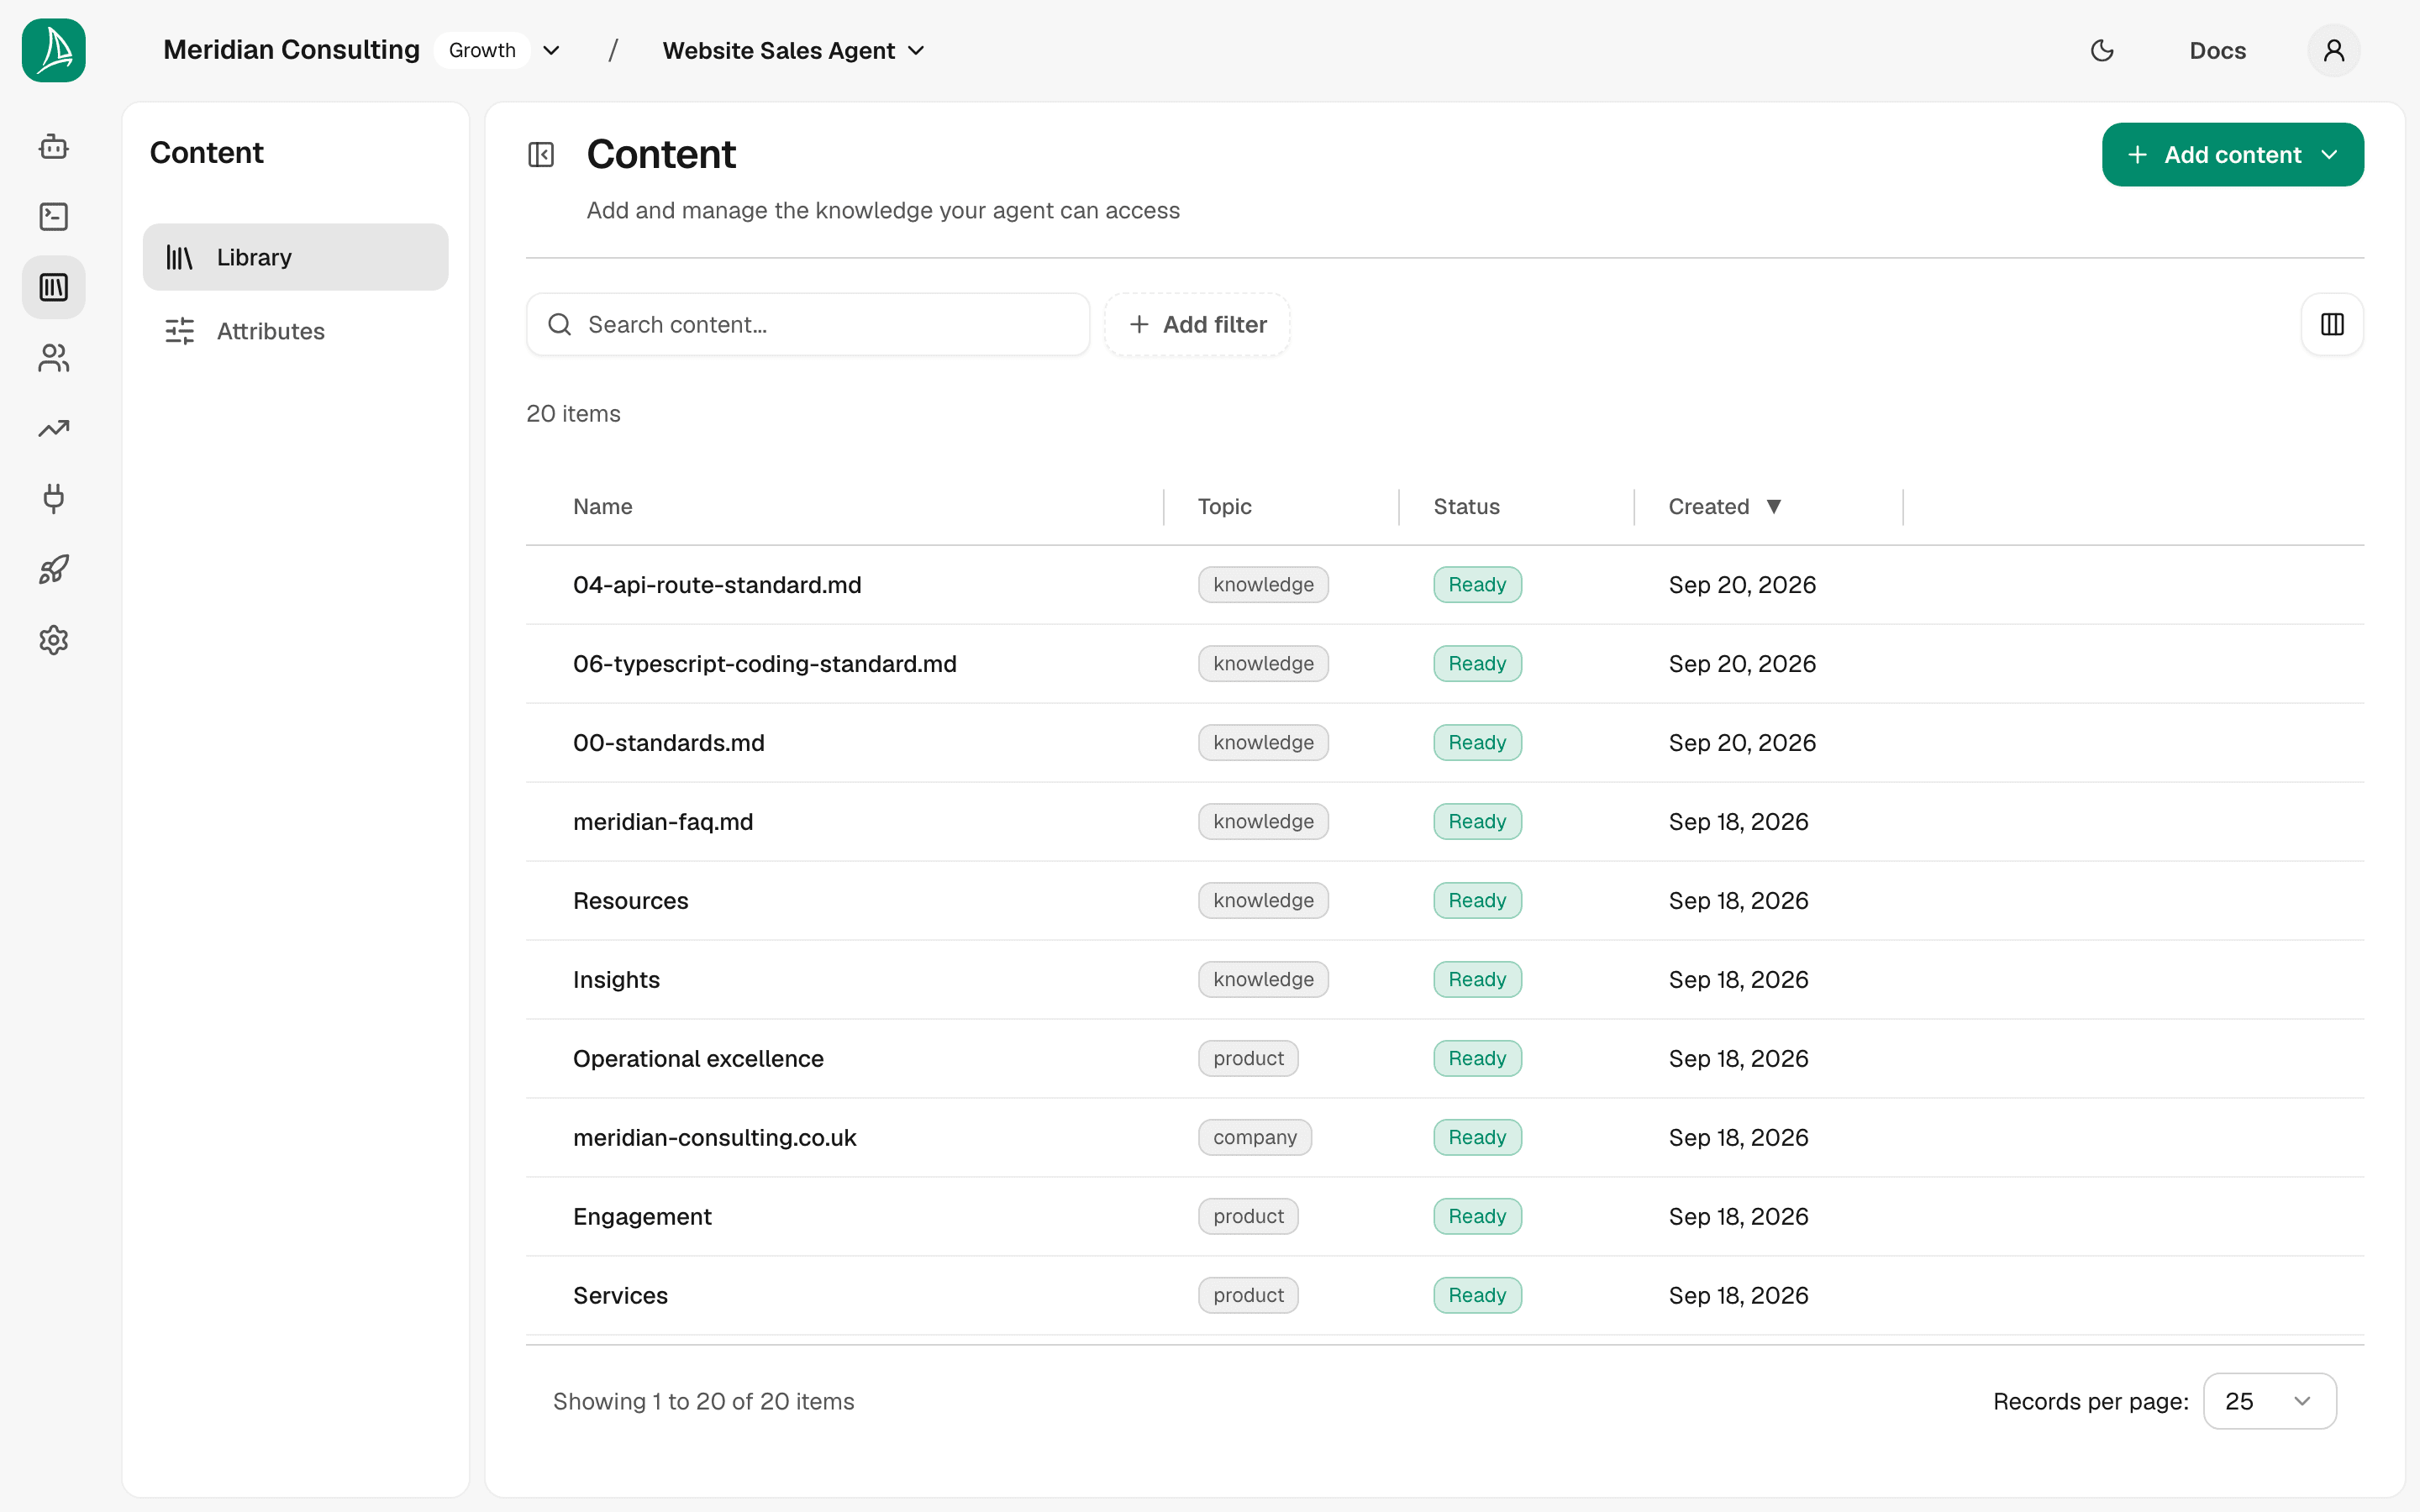Open the integrations plug sidebar icon
The height and width of the screenshot is (1512, 2420).
54,498
